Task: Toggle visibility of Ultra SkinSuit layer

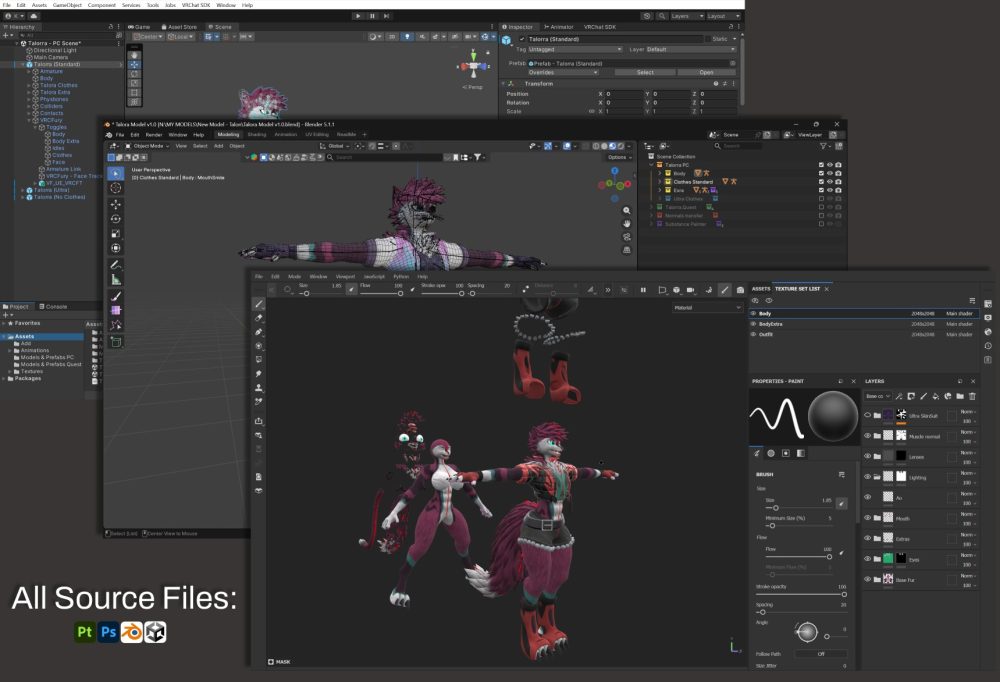Action: pyautogui.click(x=867, y=415)
